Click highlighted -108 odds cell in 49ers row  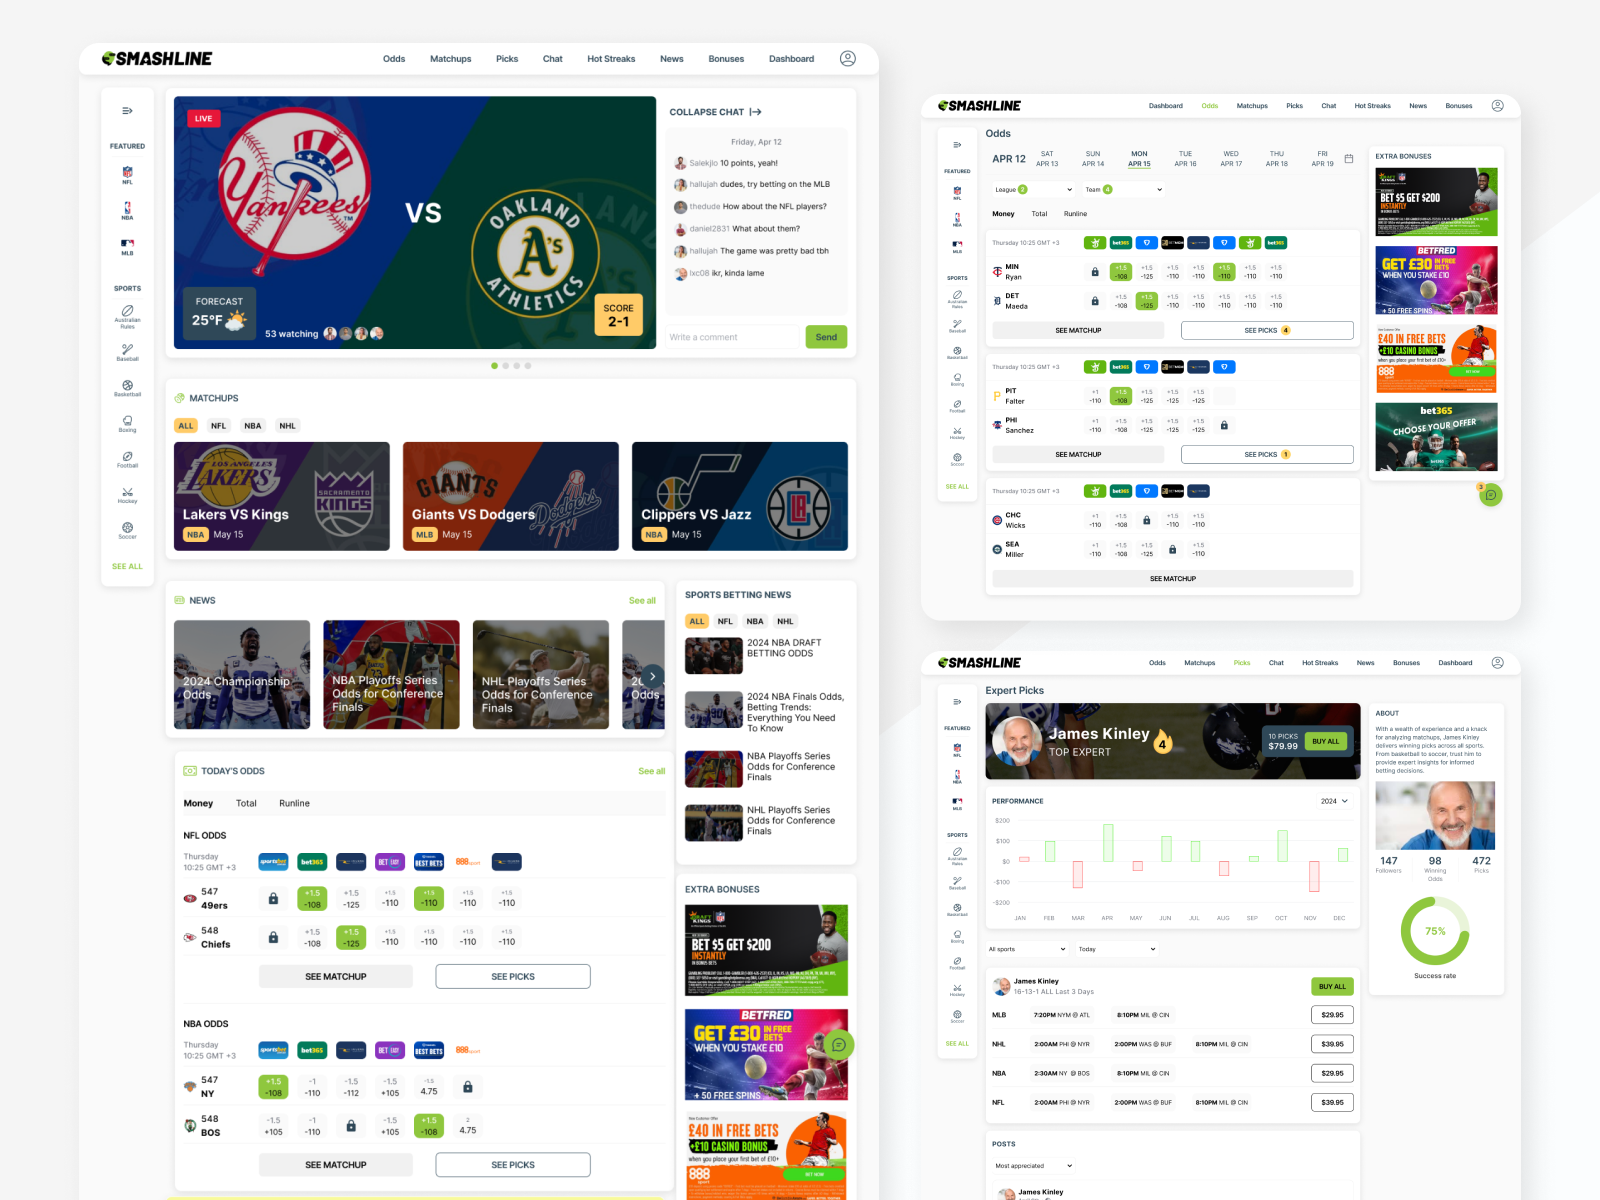(x=312, y=899)
